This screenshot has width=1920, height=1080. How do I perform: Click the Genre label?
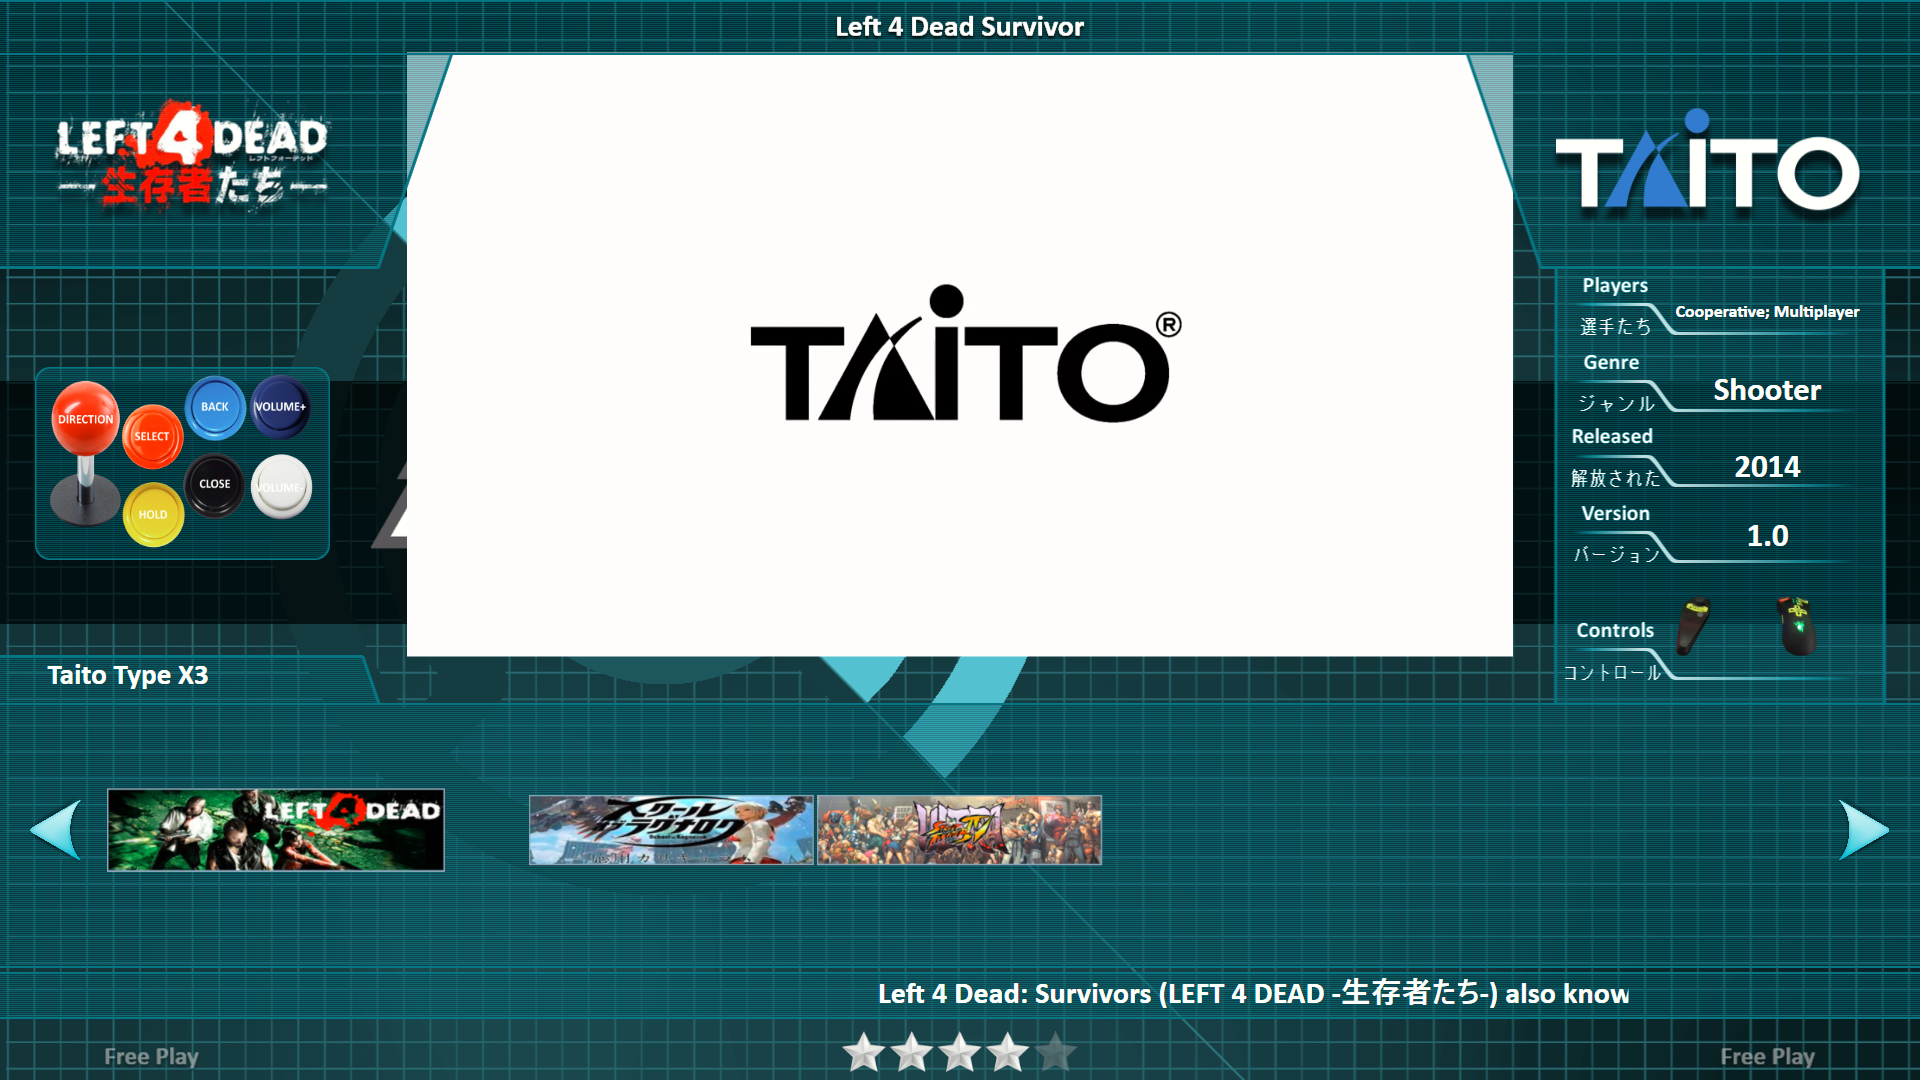1611,363
